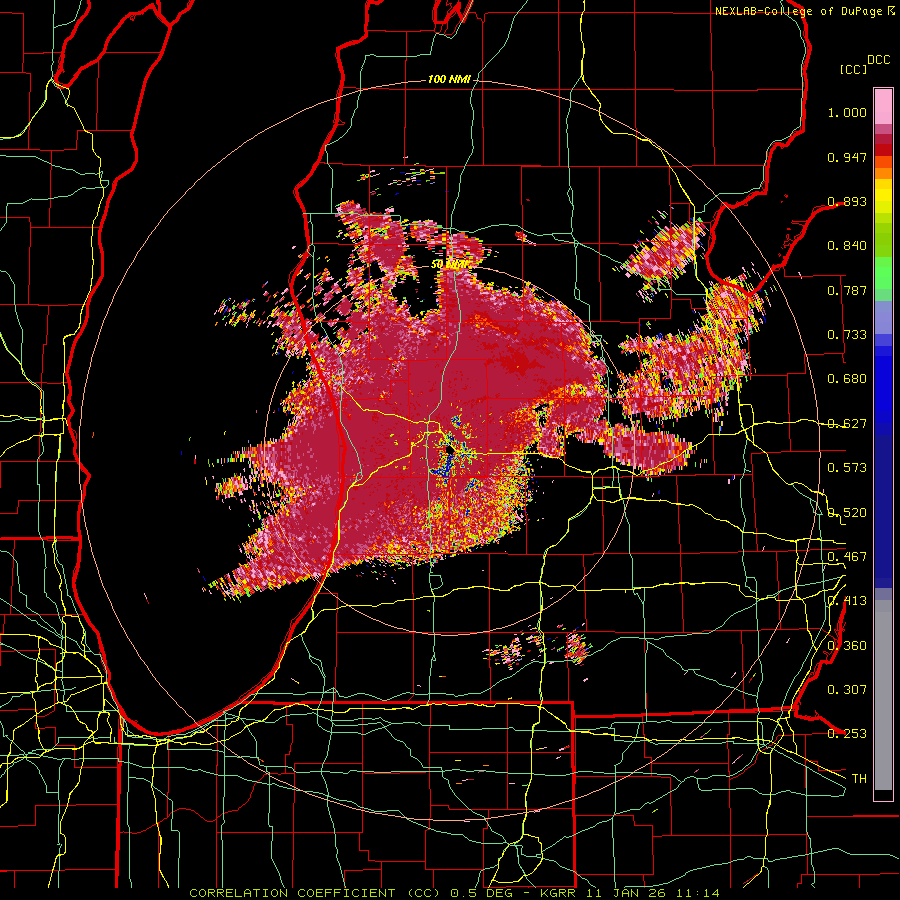Screen dimensions: 900x900
Task: Click the 100 NMI range ring label
Action: 449,79
